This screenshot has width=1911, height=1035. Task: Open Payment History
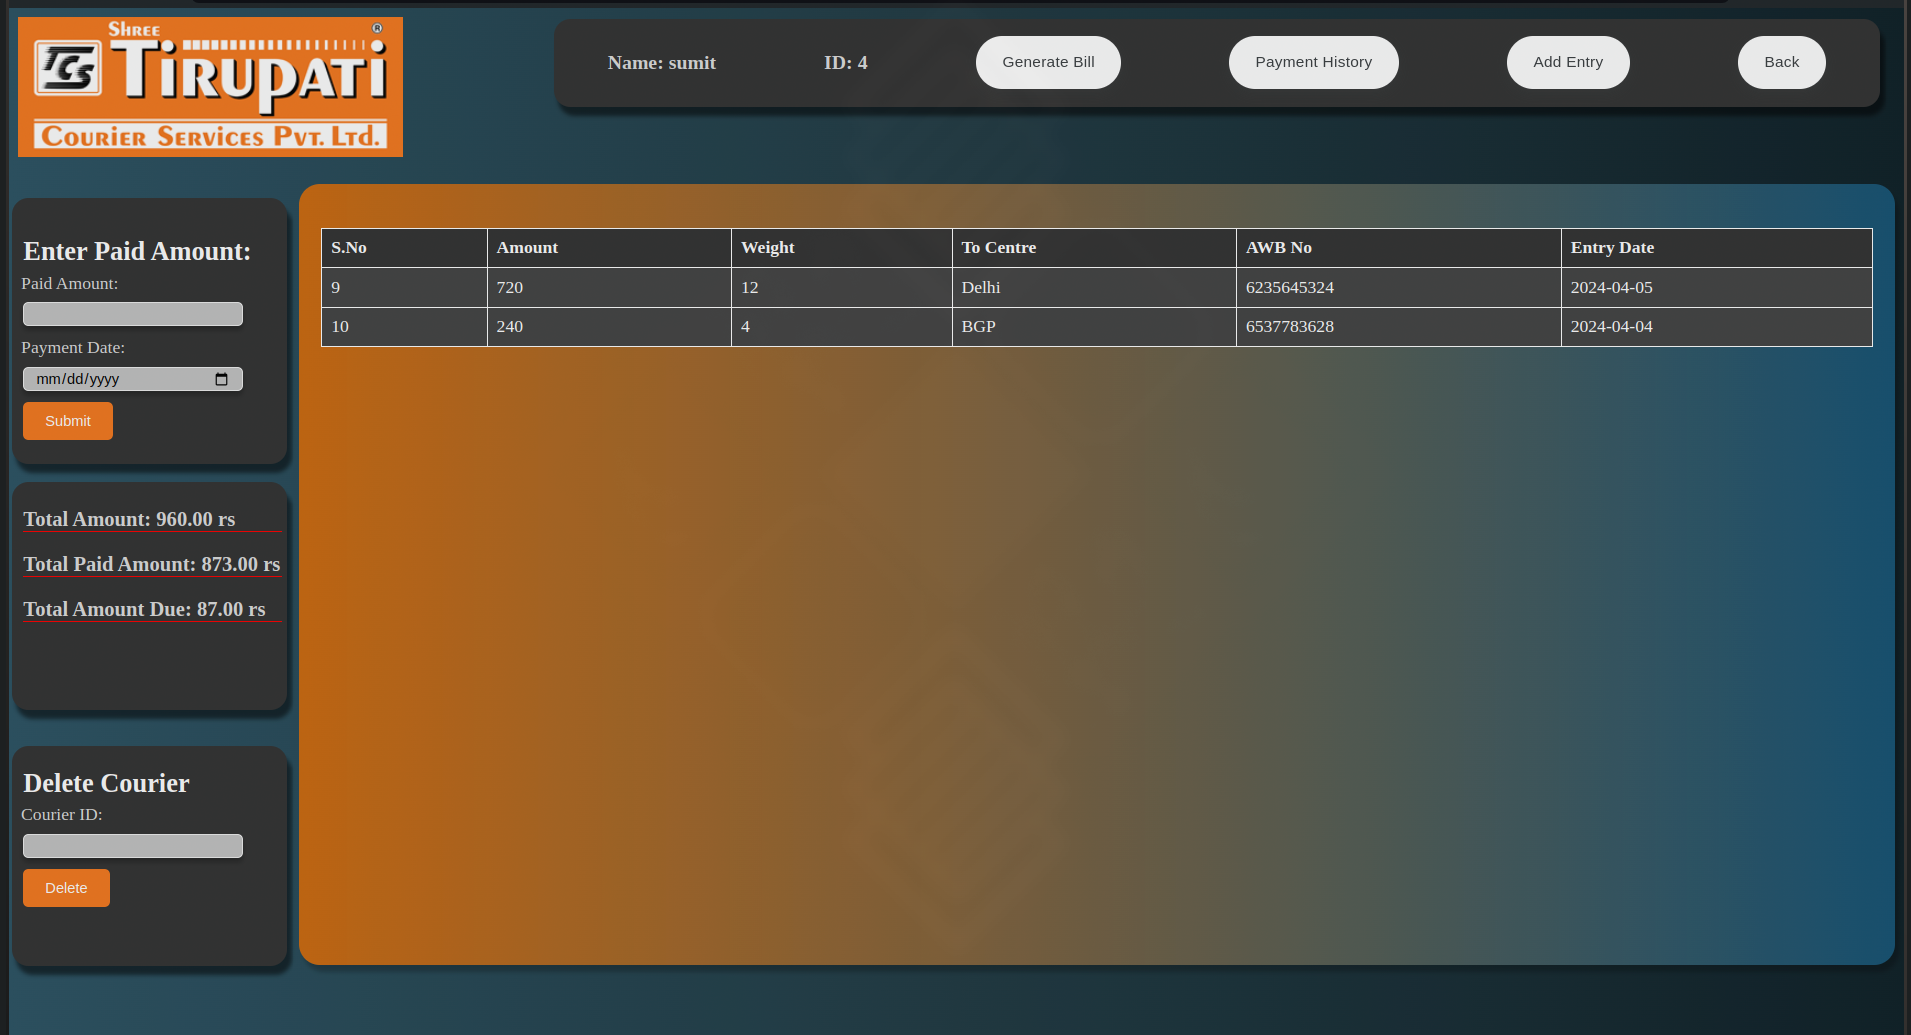1313,62
